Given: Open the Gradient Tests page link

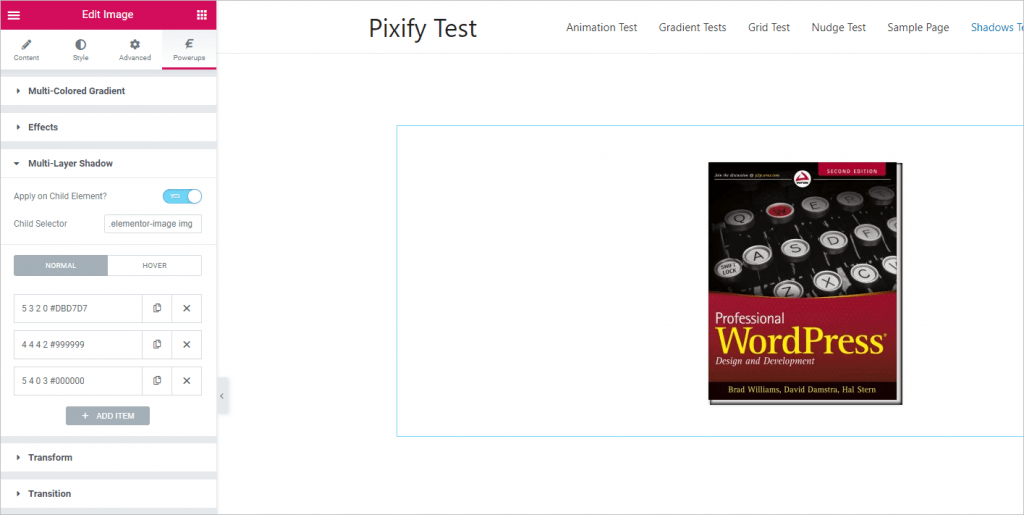Looking at the screenshot, I should (x=692, y=27).
